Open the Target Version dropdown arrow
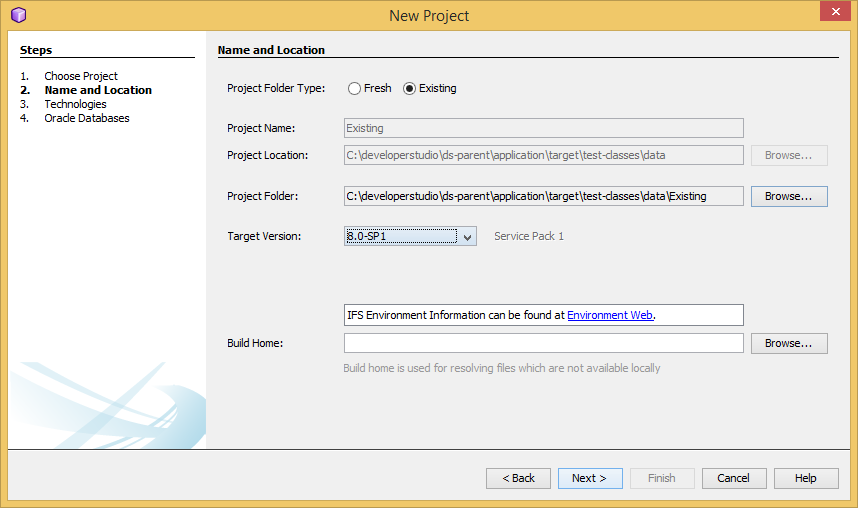858x508 pixels. coord(467,236)
